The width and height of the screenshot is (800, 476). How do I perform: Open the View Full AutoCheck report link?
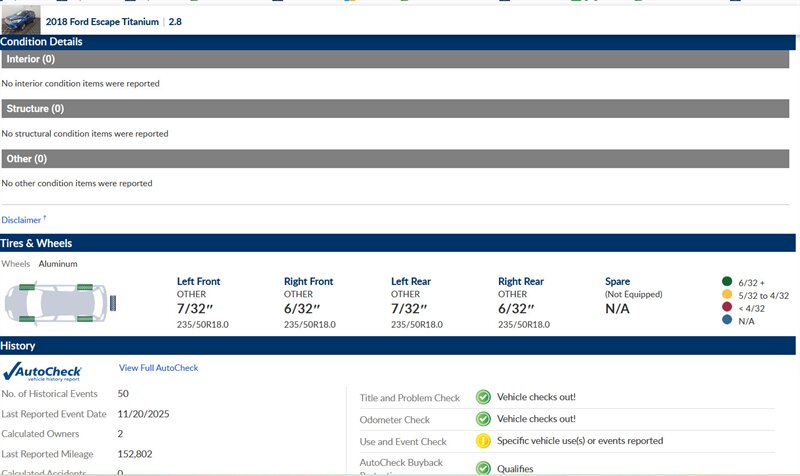pyautogui.click(x=158, y=368)
